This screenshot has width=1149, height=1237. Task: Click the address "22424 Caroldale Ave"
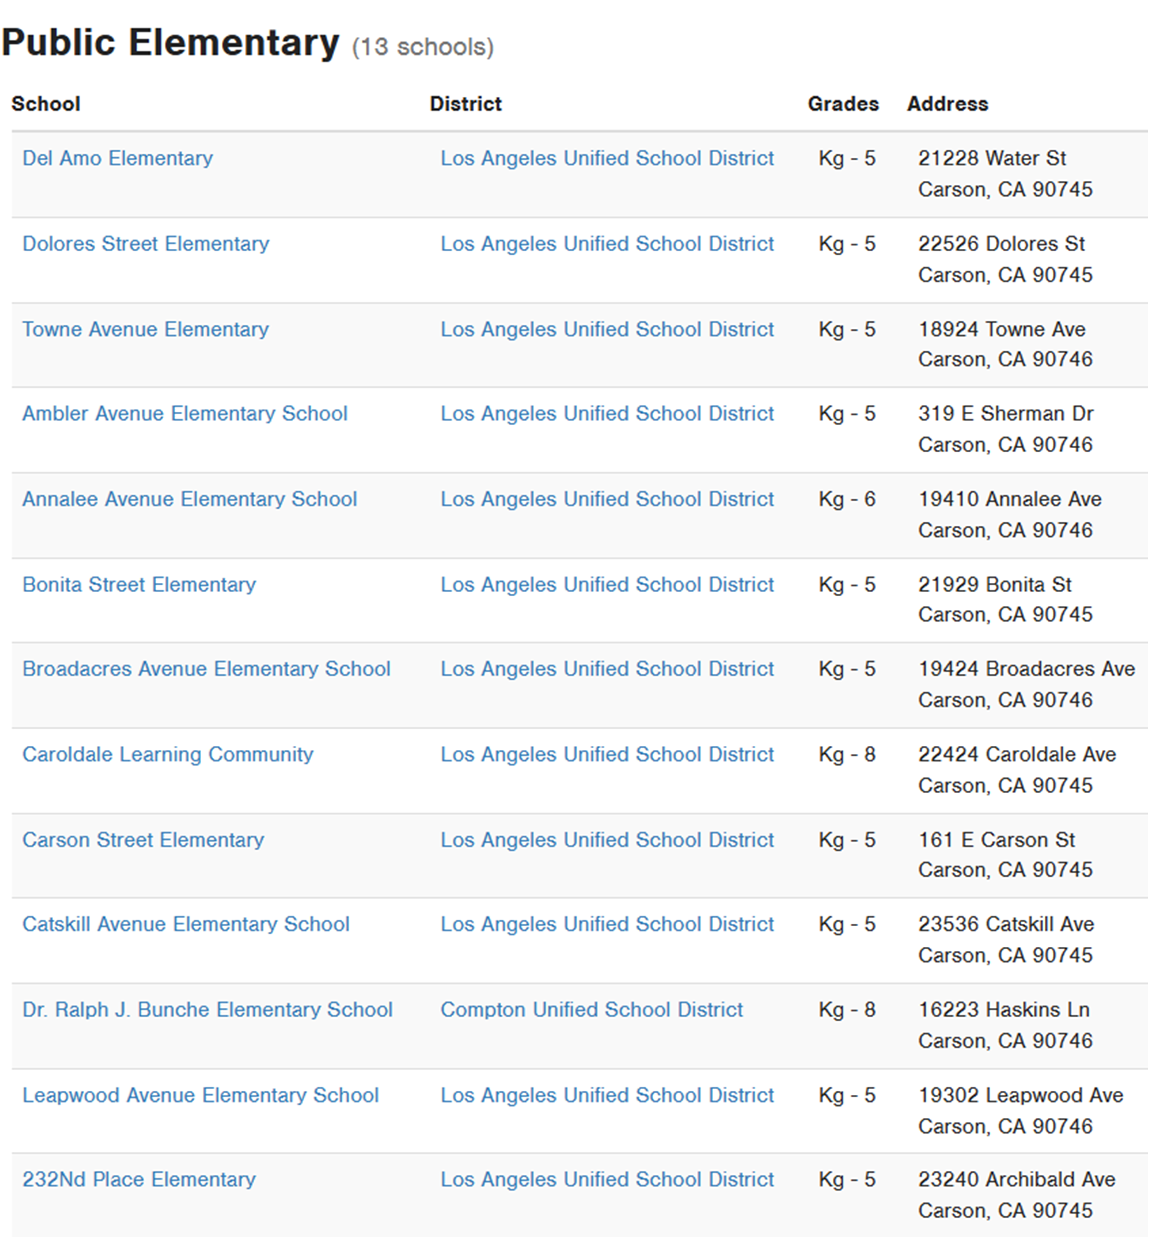tap(1017, 755)
